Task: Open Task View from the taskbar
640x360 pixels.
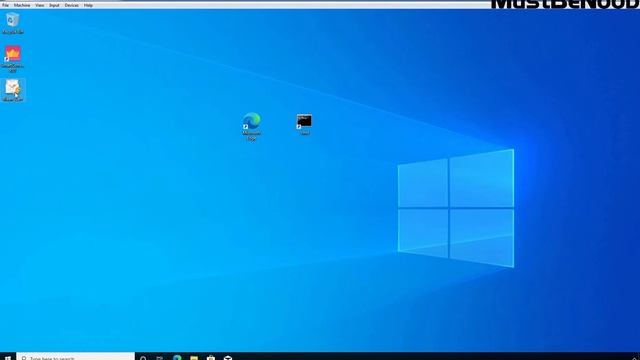Action: pos(160,358)
